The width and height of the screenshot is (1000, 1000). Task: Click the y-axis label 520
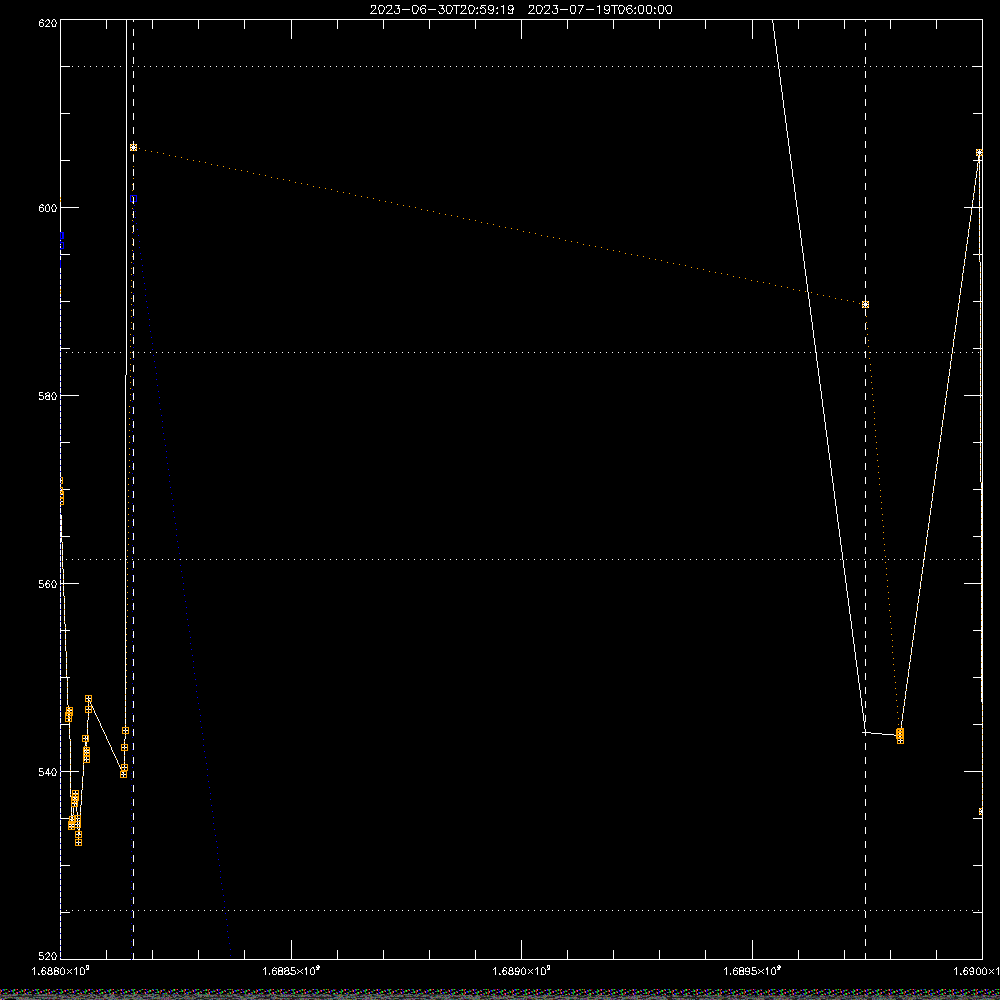point(48,957)
